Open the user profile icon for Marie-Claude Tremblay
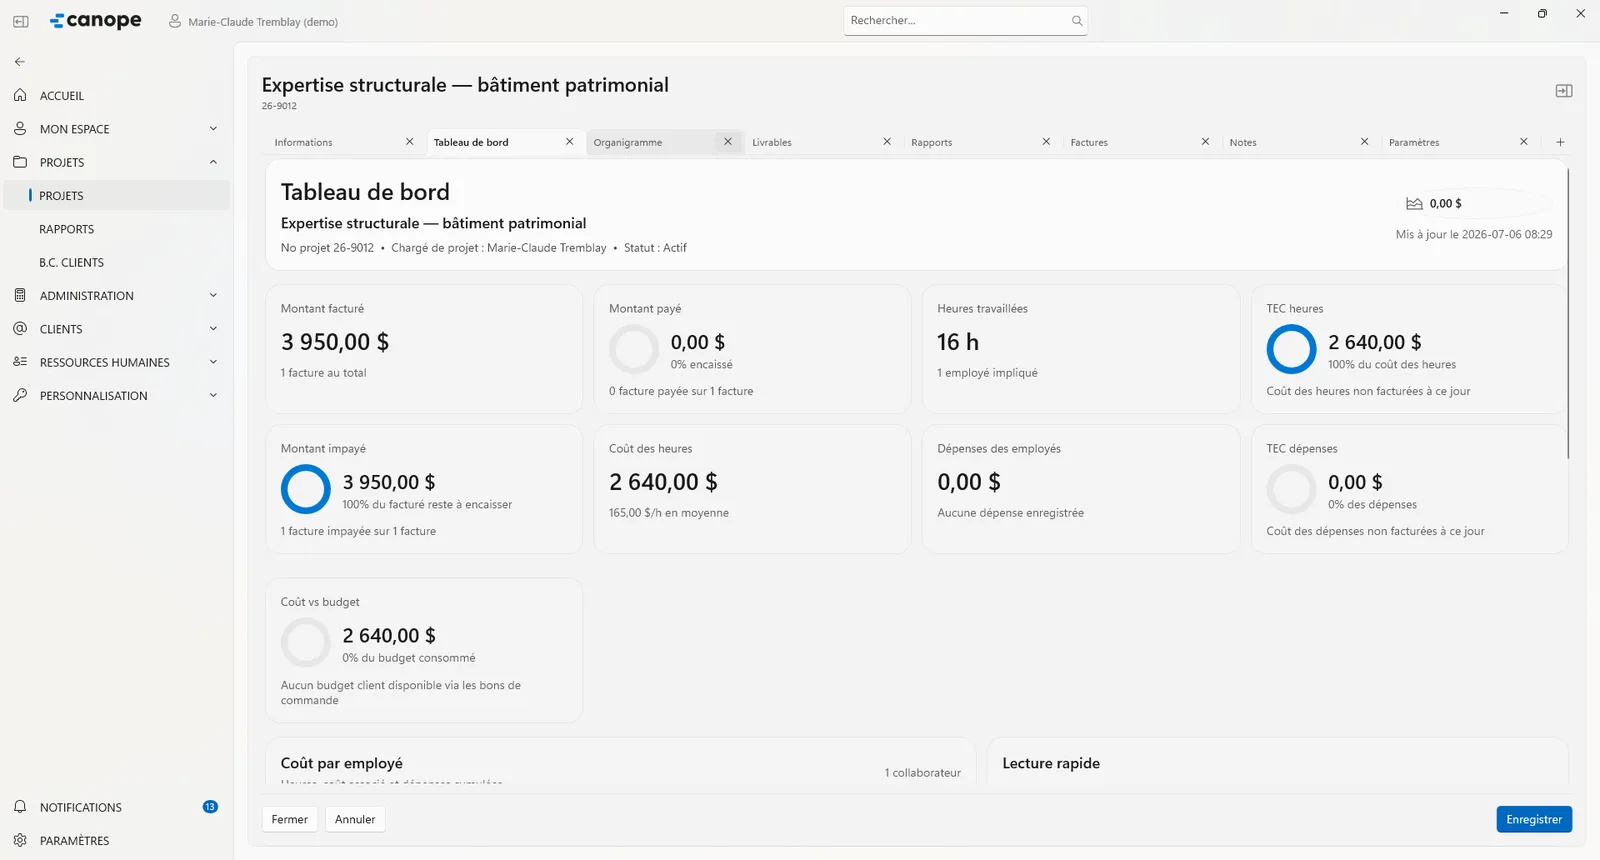 point(175,21)
